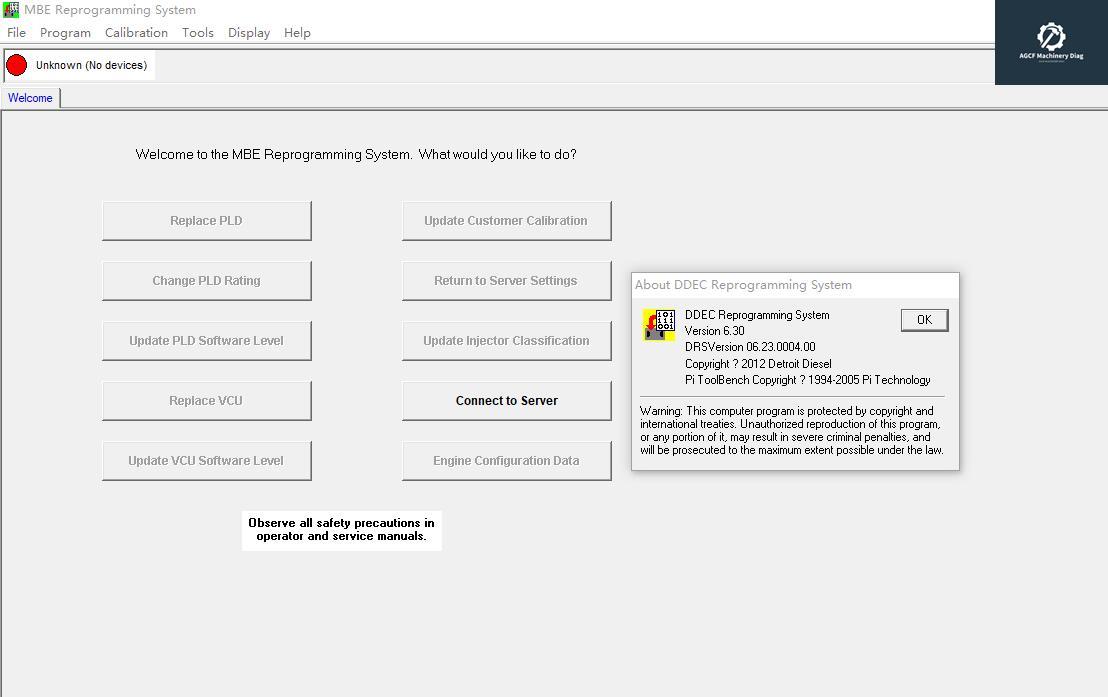Click the Return to Server Settings button
The height and width of the screenshot is (697, 1108).
coord(506,280)
